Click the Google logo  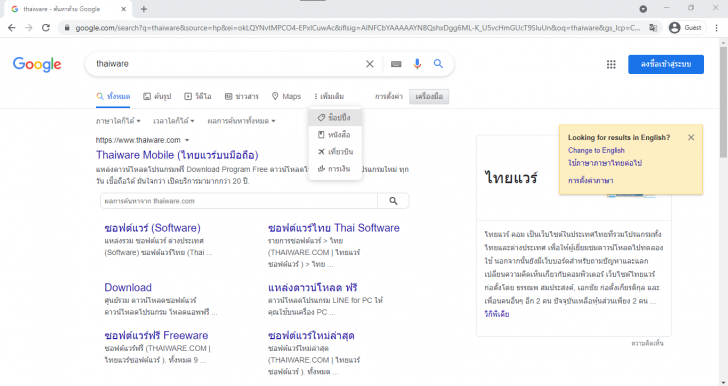pyautogui.click(x=37, y=64)
